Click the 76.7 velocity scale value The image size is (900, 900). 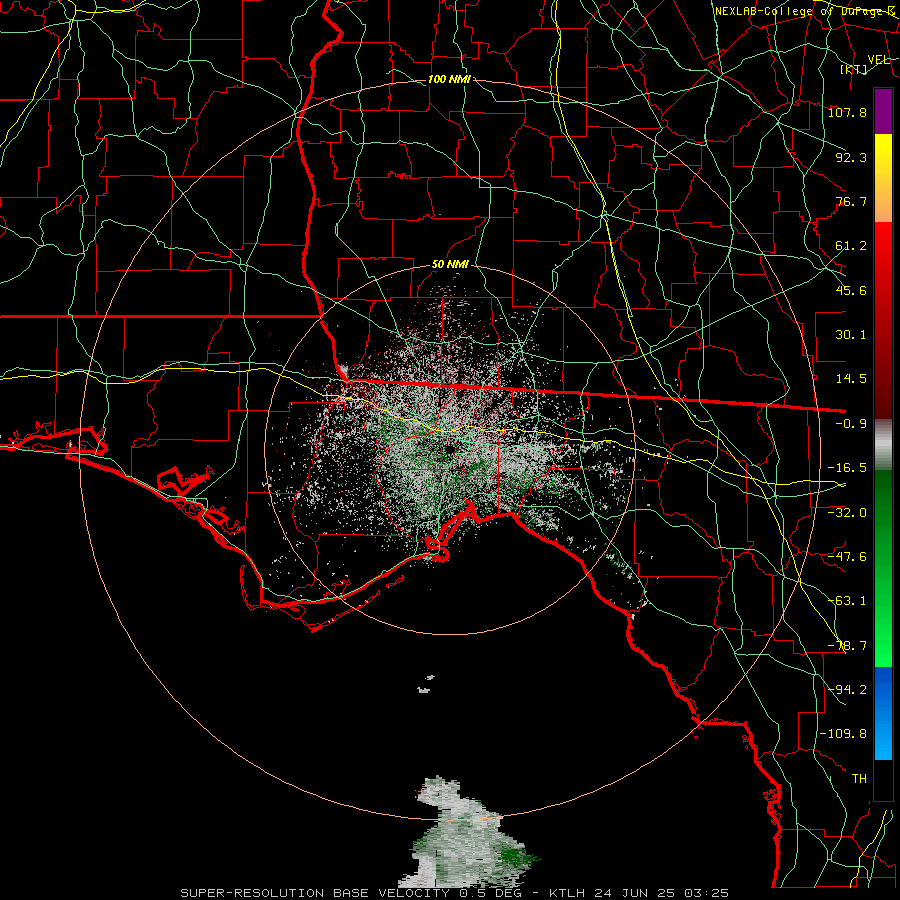(851, 201)
